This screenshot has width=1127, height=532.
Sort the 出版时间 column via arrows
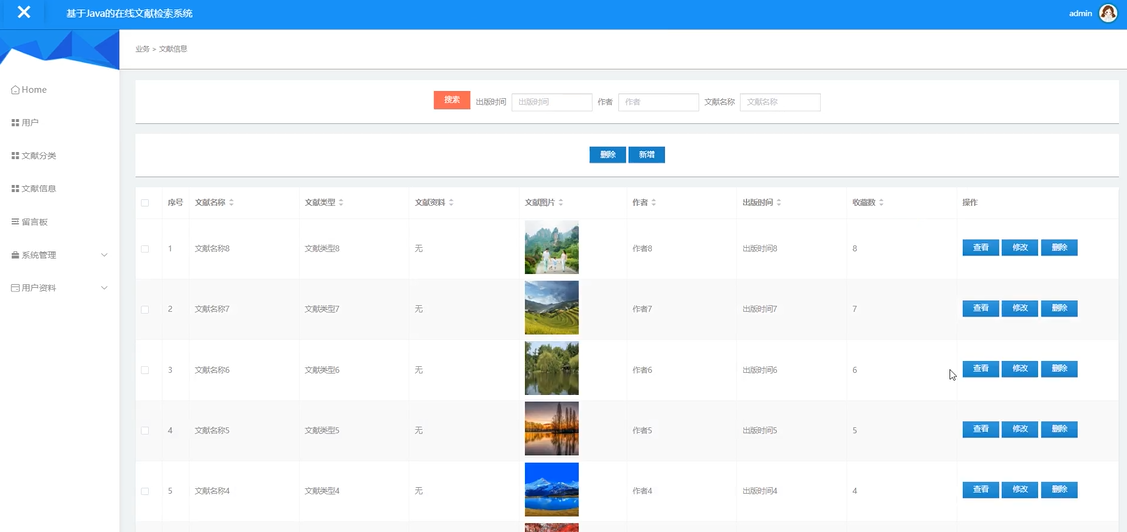[779, 203]
